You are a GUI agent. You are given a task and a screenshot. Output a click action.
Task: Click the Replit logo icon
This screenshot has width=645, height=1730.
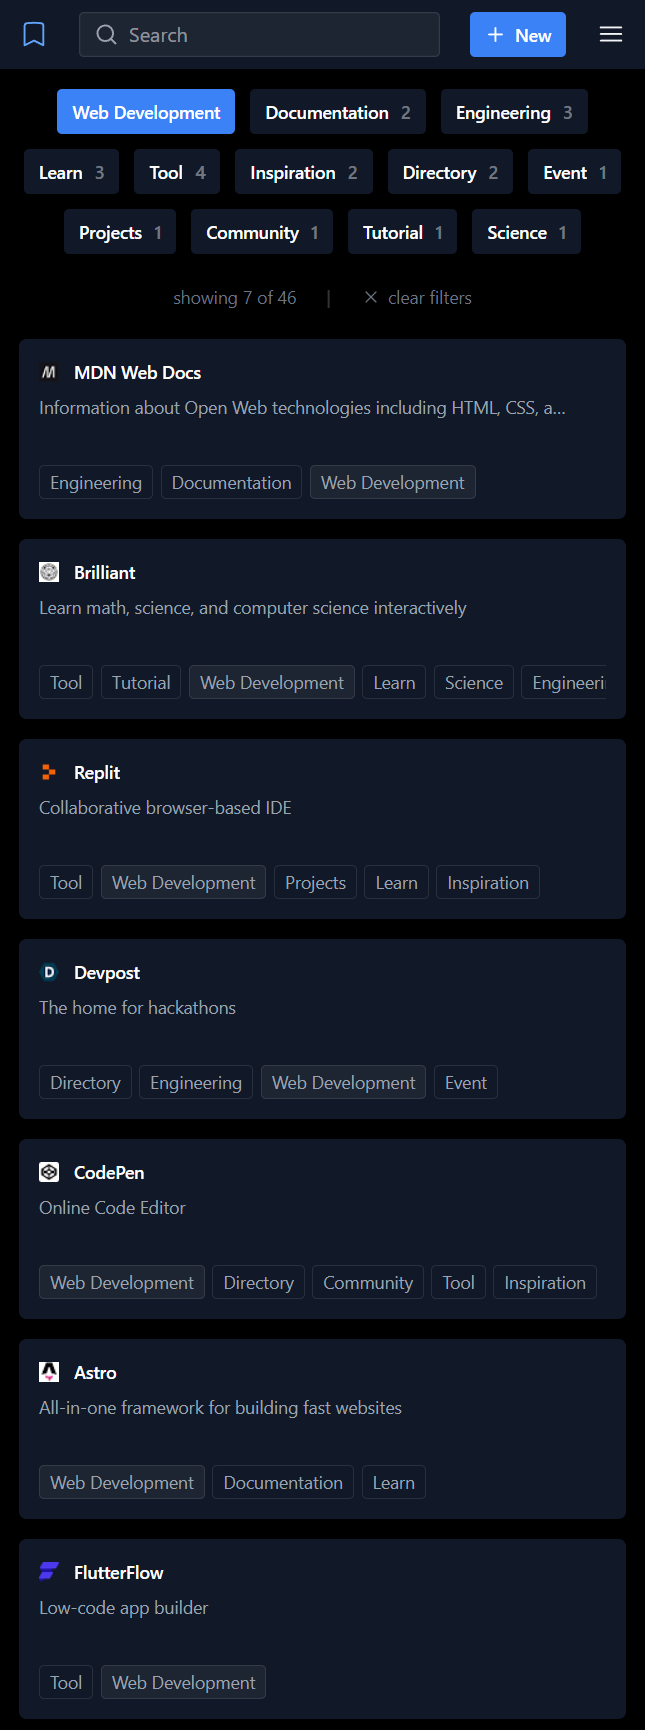coord(49,772)
